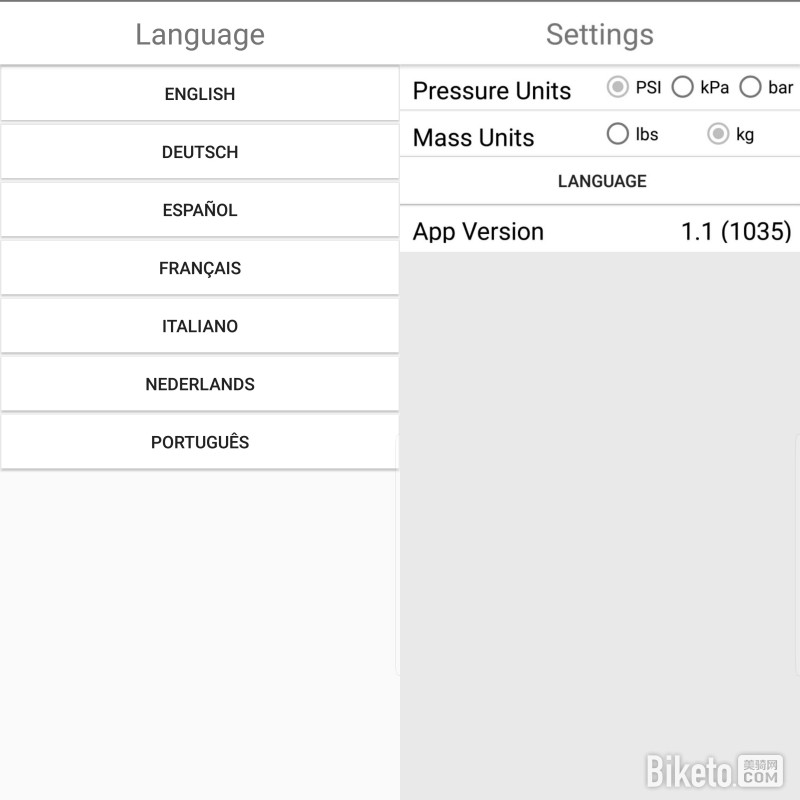800x800 pixels.
Task: Choose the DEUTSCH language option
Action: (x=200, y=152)
